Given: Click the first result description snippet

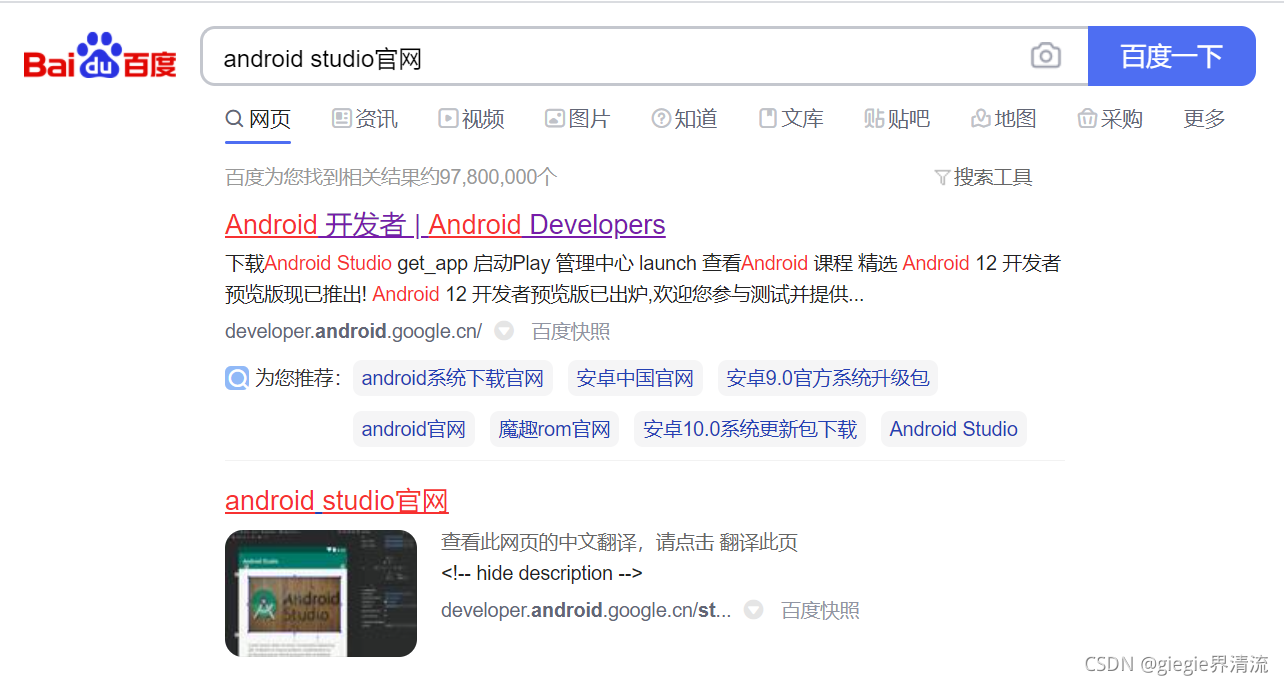Looking at the screenshot, I should [x=643, y=279].
